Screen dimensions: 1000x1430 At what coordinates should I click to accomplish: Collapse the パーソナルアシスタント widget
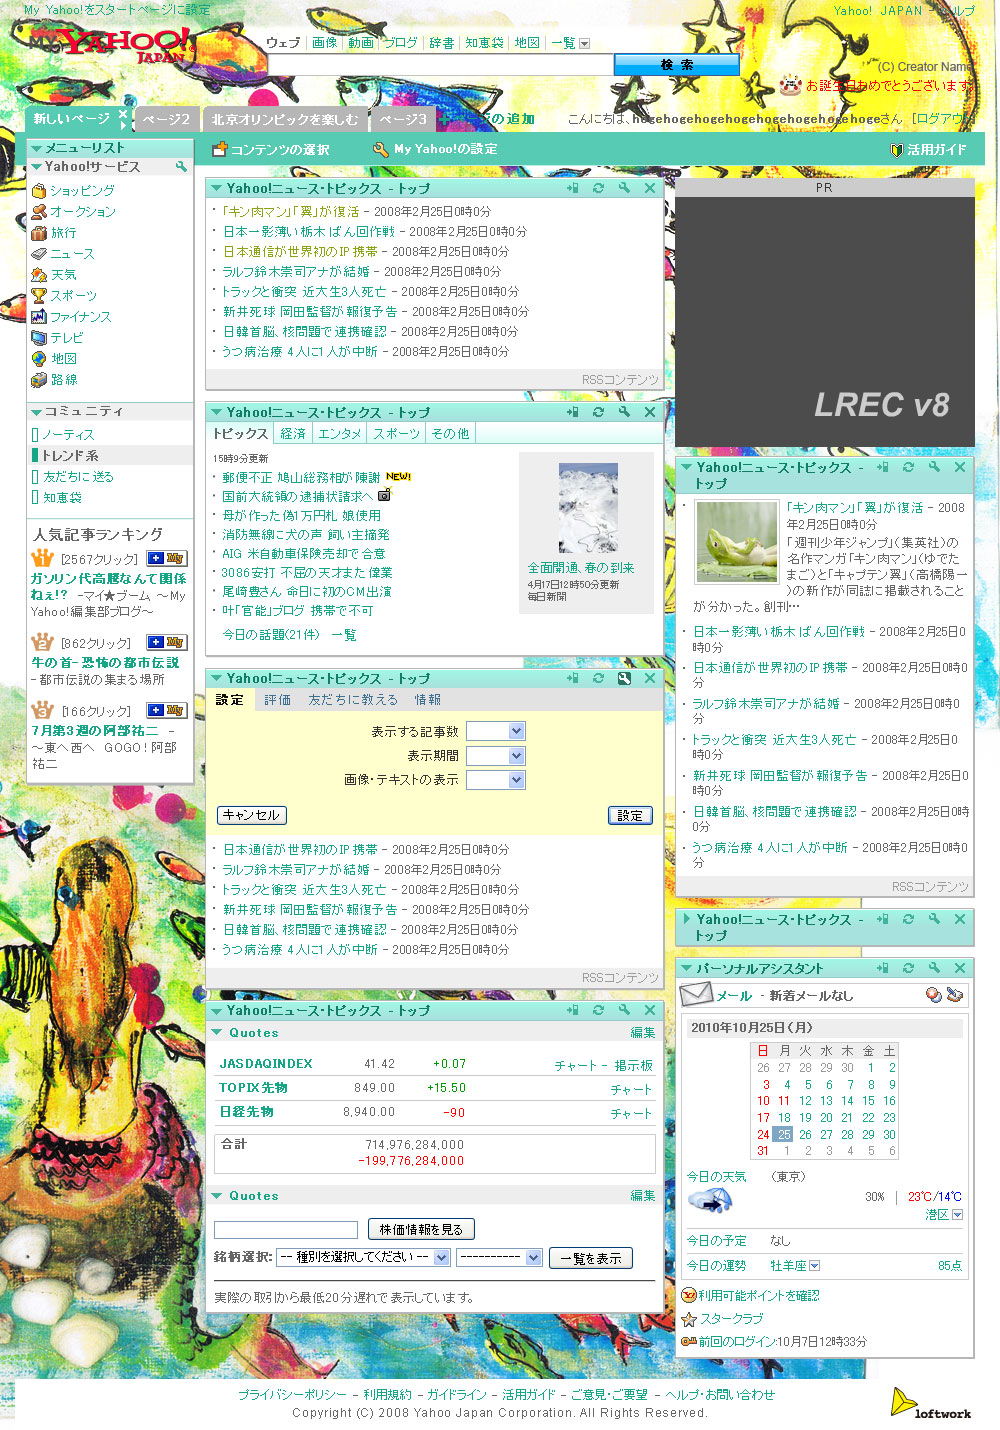coord(686,968)
